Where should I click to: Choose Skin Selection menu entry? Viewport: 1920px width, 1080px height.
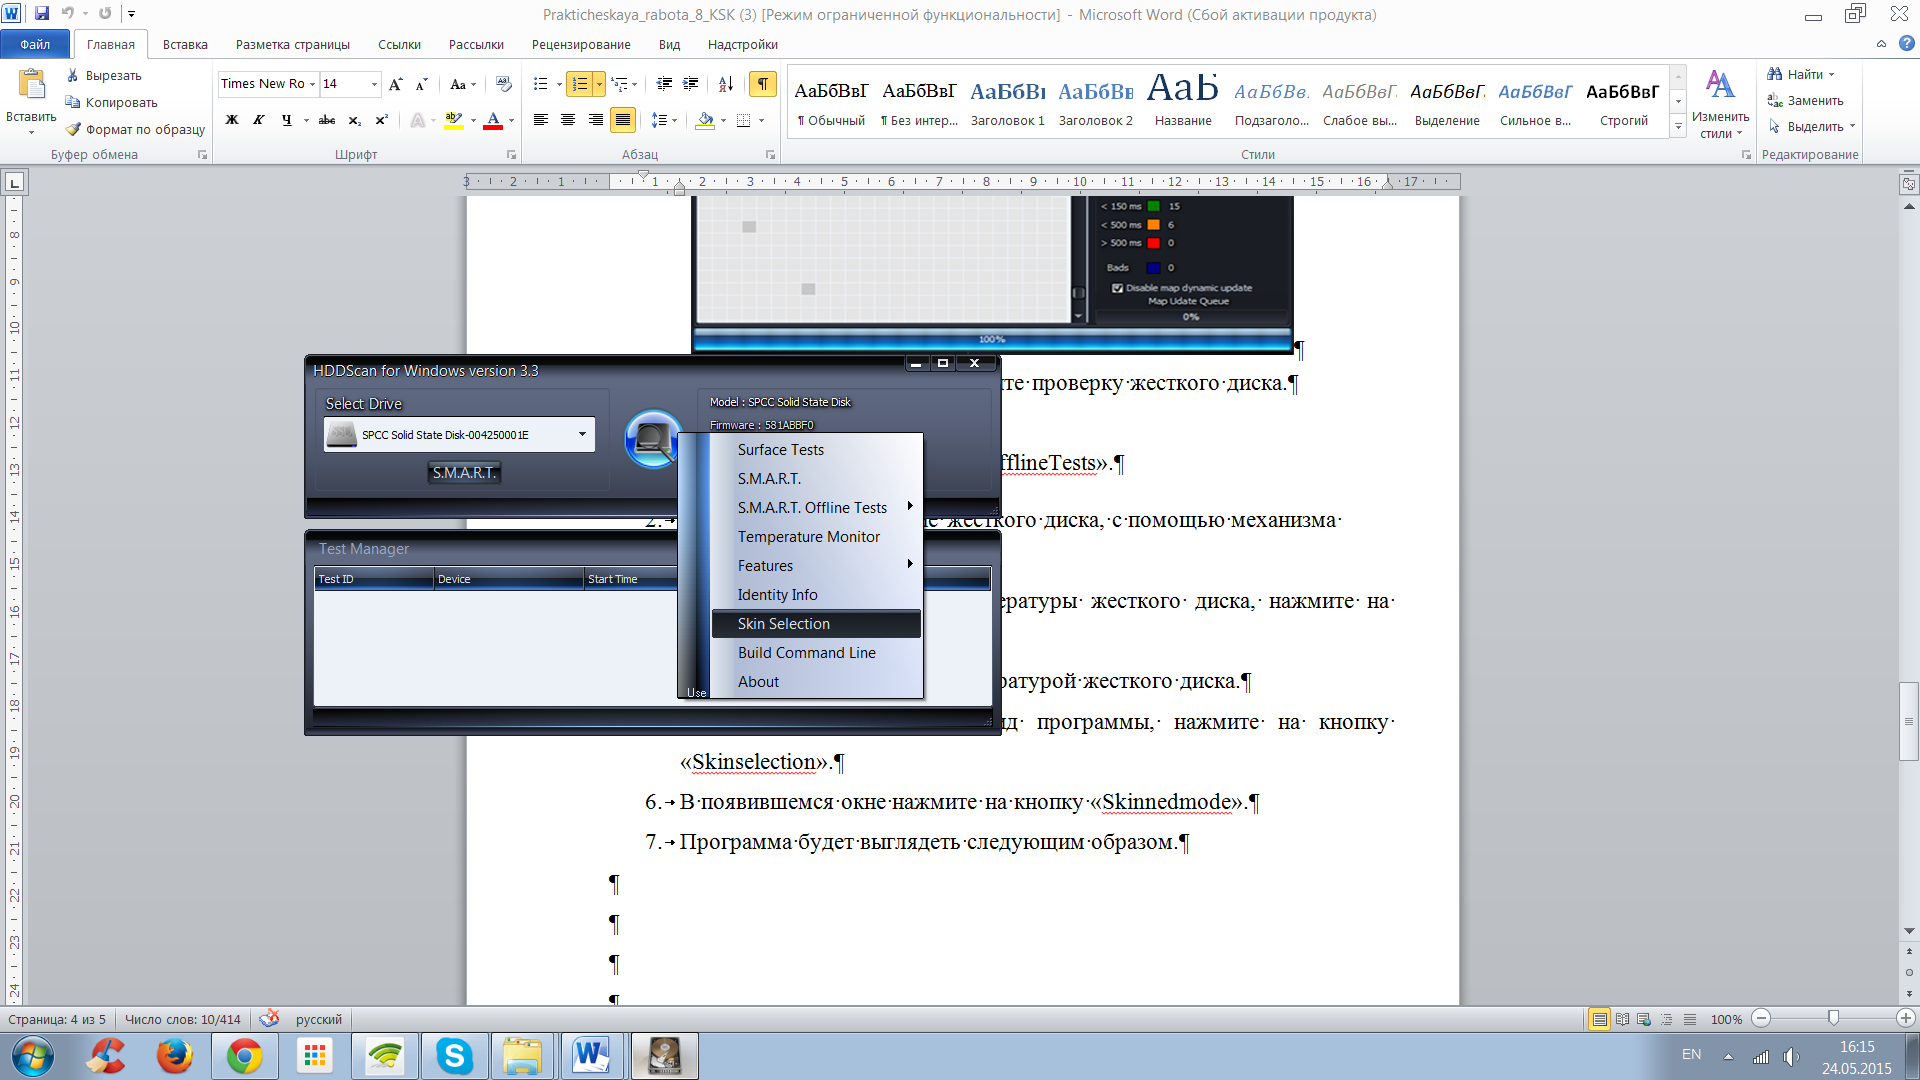click(x=784, y=624)
